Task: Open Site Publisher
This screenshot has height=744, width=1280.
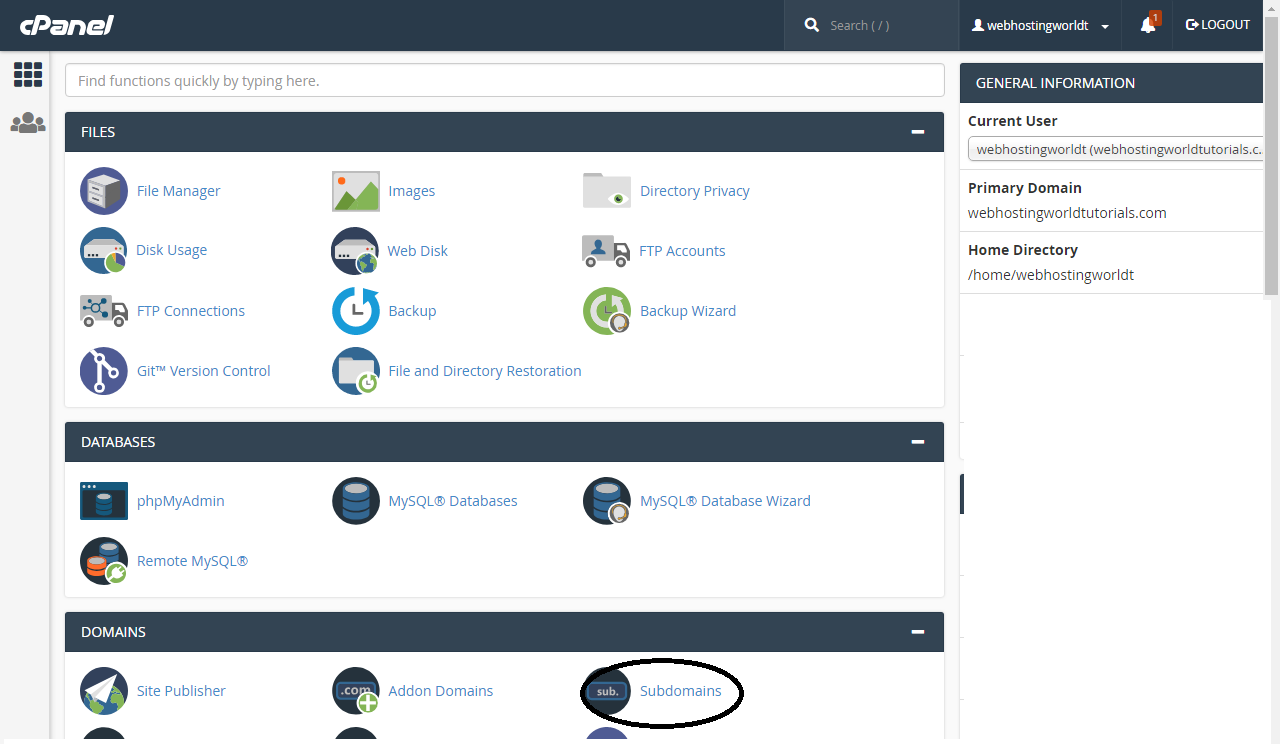Action: point(181,690)
